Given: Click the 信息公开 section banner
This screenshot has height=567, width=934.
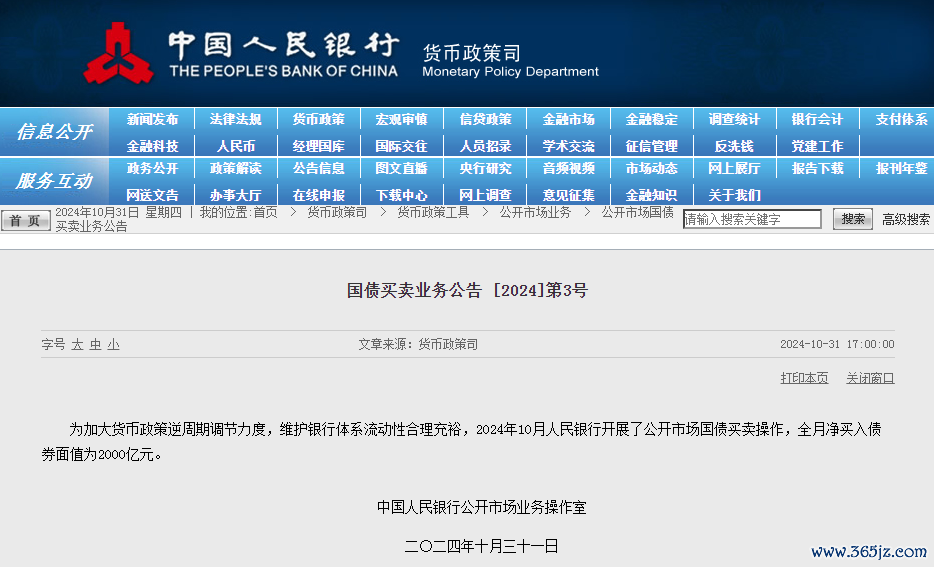Looking at the screenshot, I should click(x=54, y=132).
